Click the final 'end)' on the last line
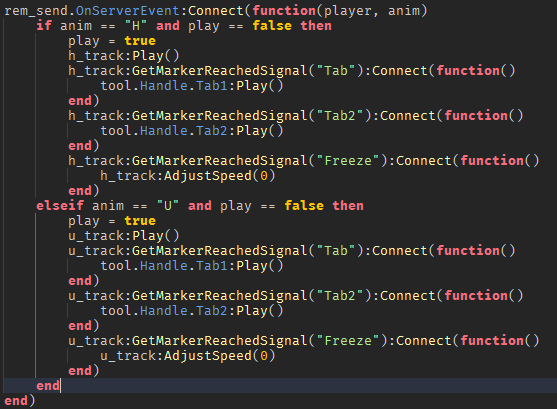 tap(20, 401)
